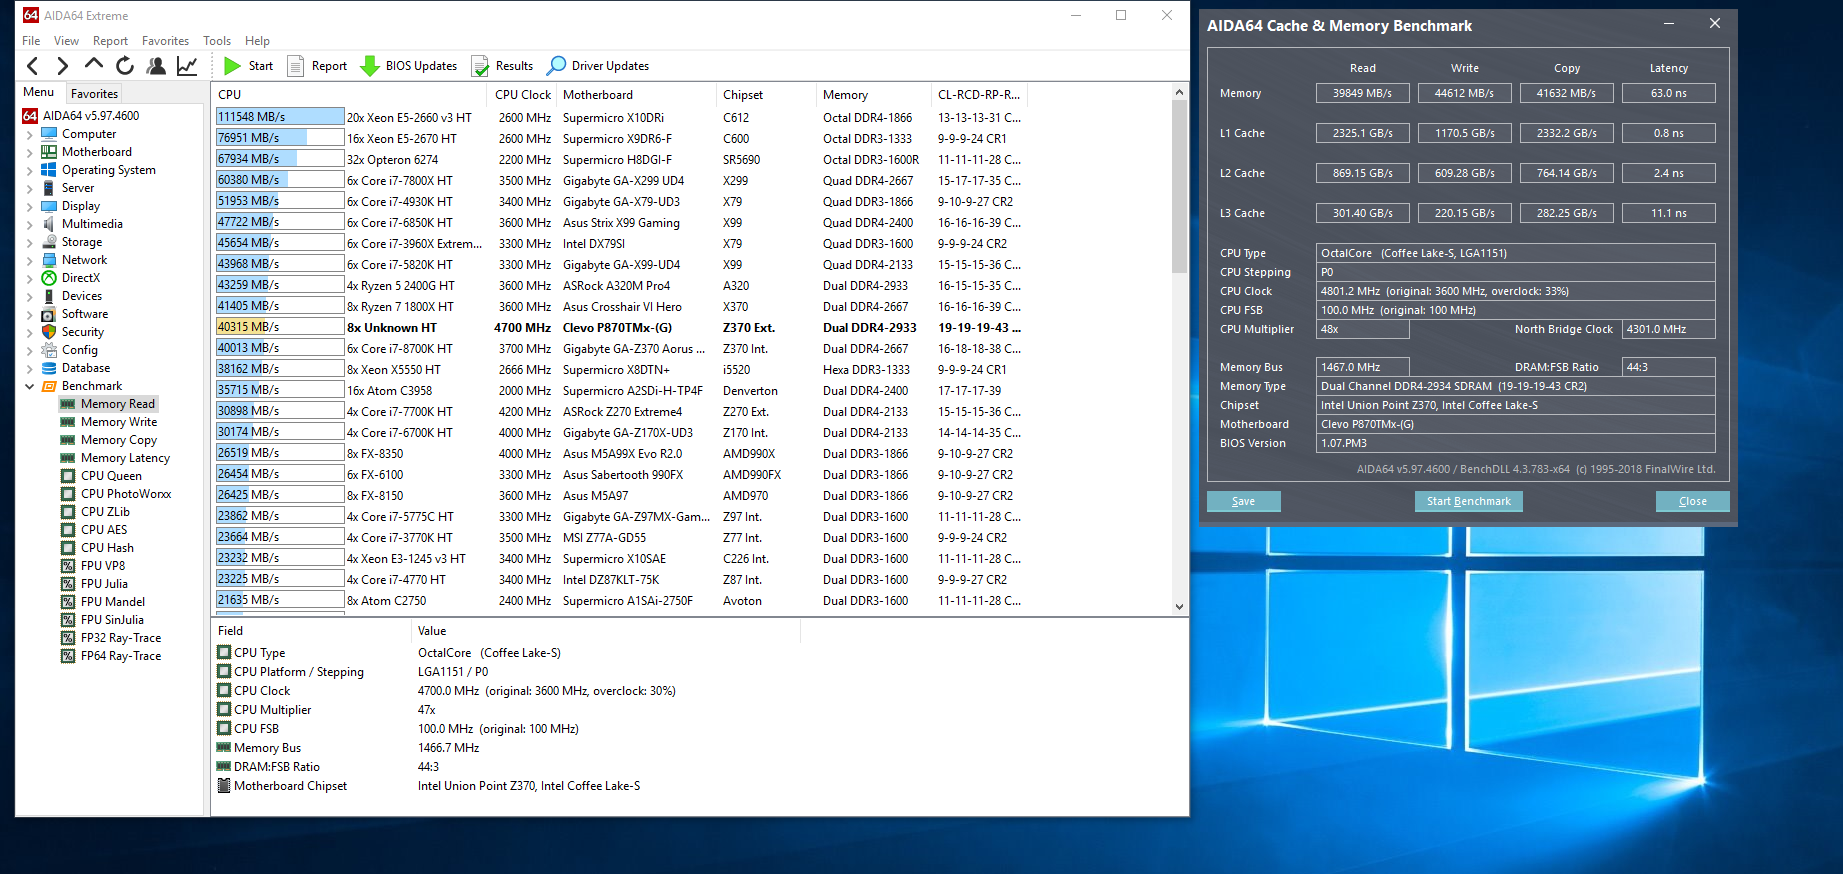Click the user profile toolbar icon
Image resolution: width=1843 pixels, height=874 pixels.
click(x=156, y=66)
